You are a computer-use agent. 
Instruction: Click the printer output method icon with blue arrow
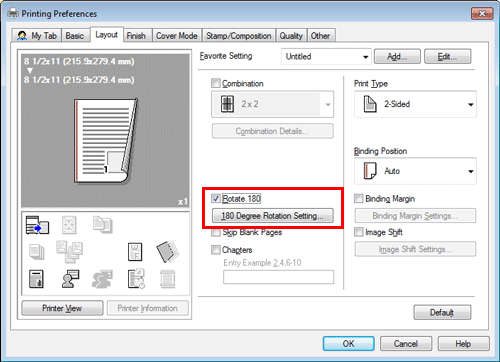click(x=37, y=225)
